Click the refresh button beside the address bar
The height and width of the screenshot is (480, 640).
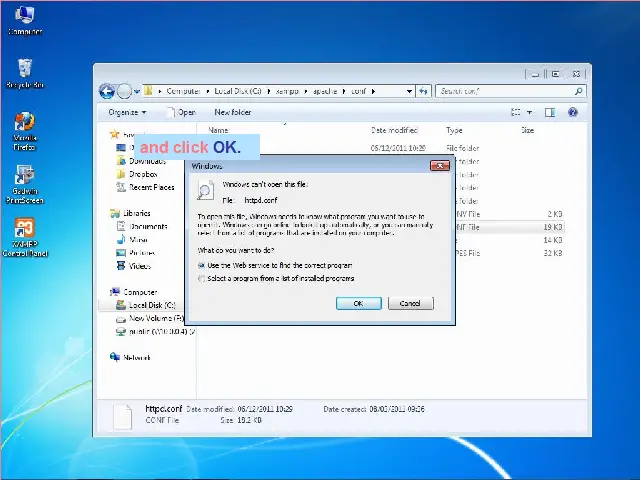pos(423,91)
